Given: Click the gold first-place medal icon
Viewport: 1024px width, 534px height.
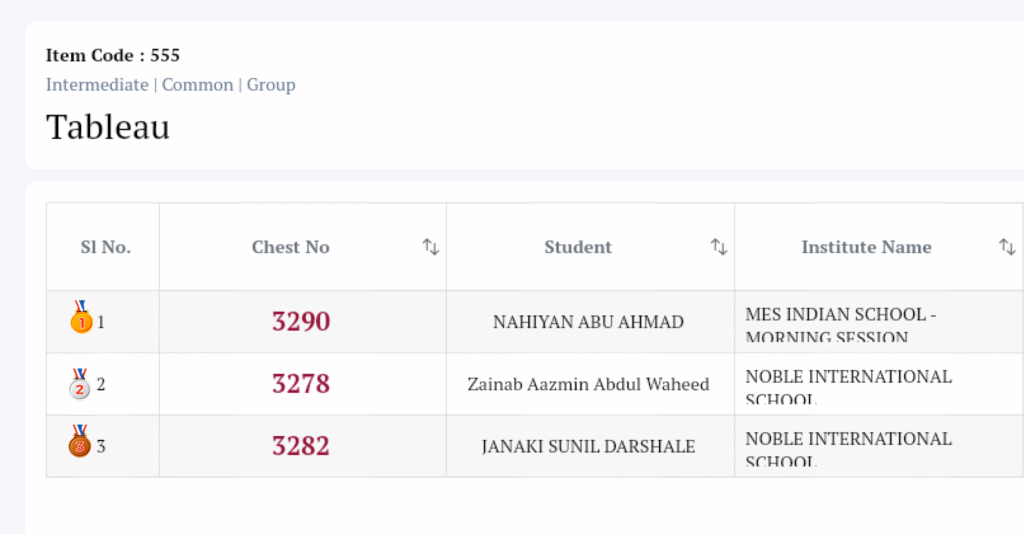Looking at the screenshot, I should pyautogui.click(x=81, y=318).
